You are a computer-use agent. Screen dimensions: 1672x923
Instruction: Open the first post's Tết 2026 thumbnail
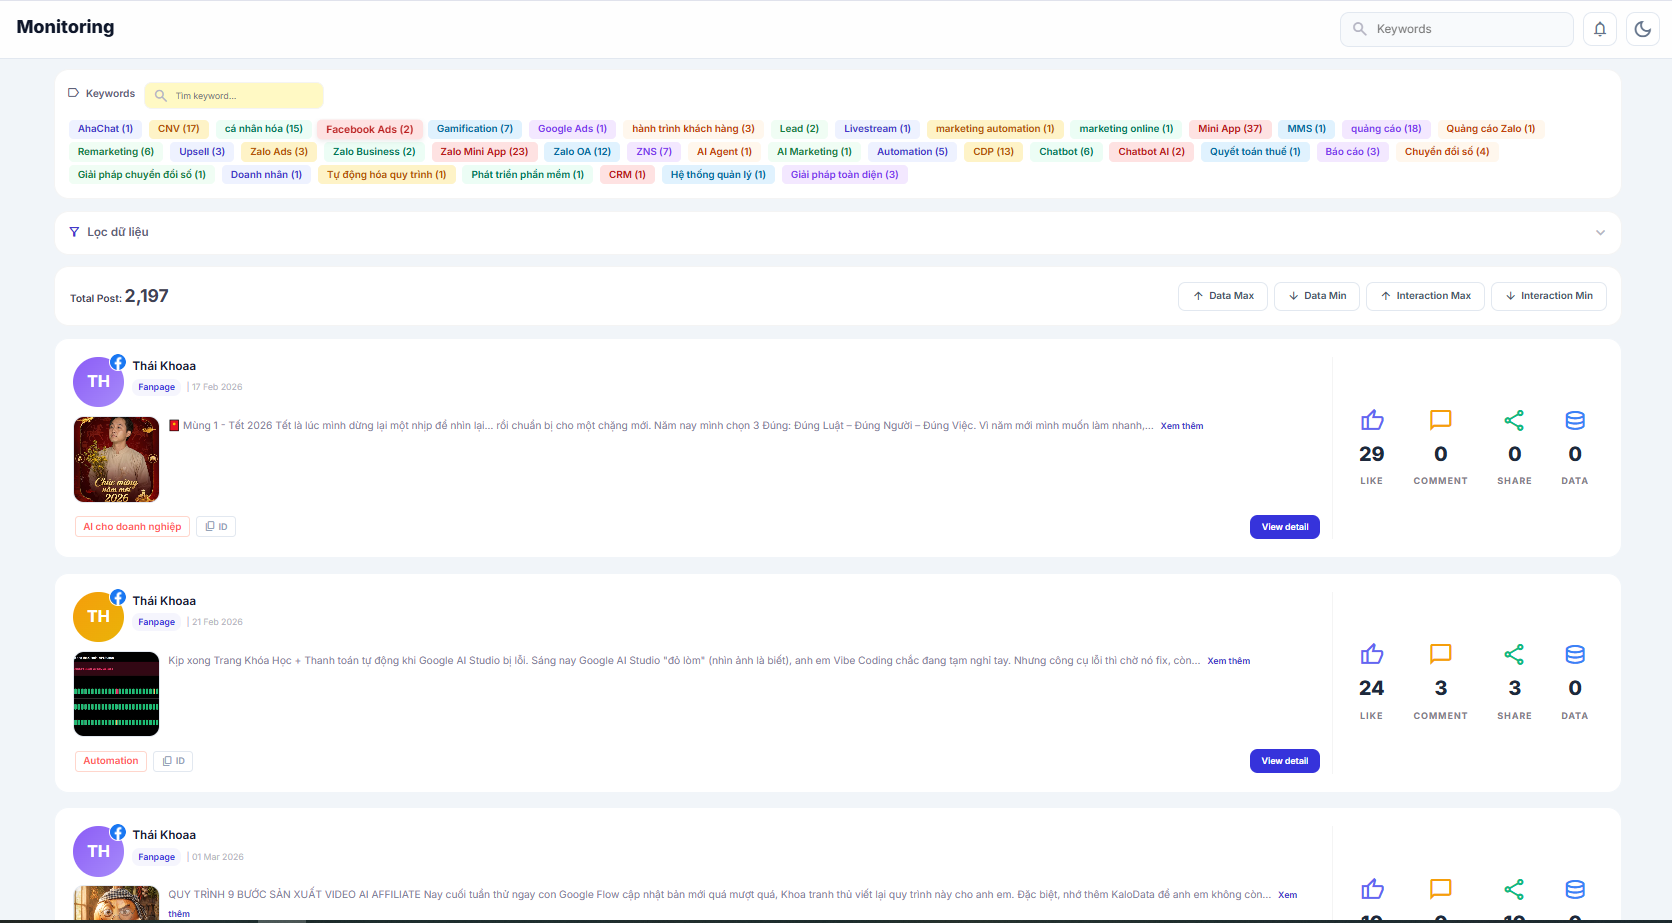click(117, 459)
